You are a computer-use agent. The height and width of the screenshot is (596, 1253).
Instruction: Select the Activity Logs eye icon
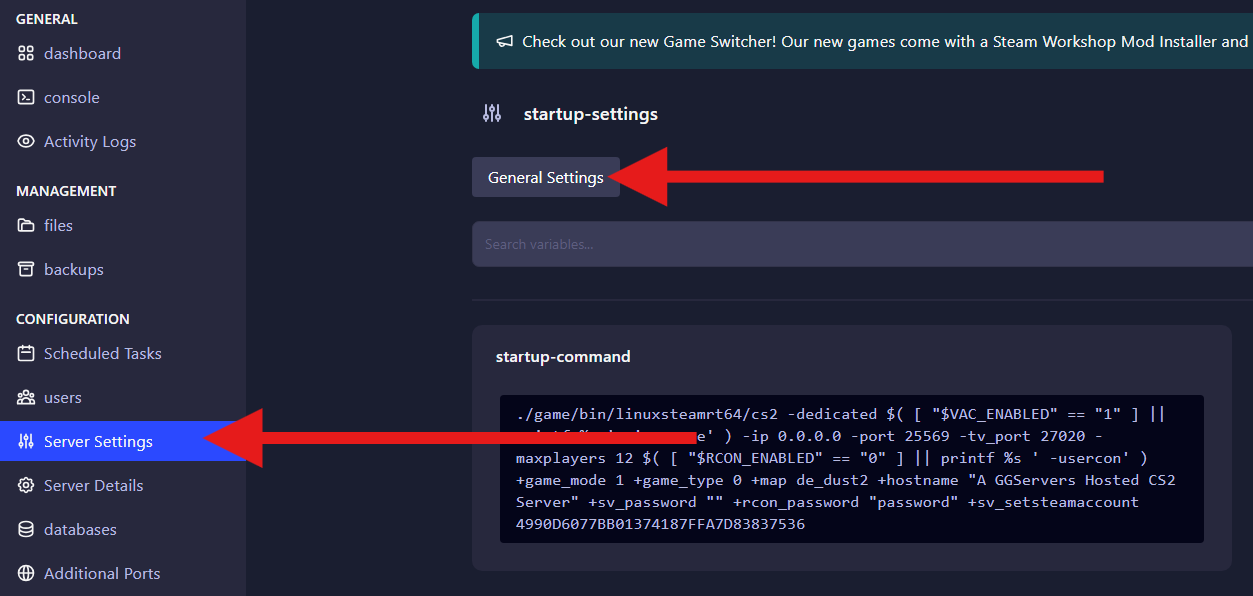point(23,141)
